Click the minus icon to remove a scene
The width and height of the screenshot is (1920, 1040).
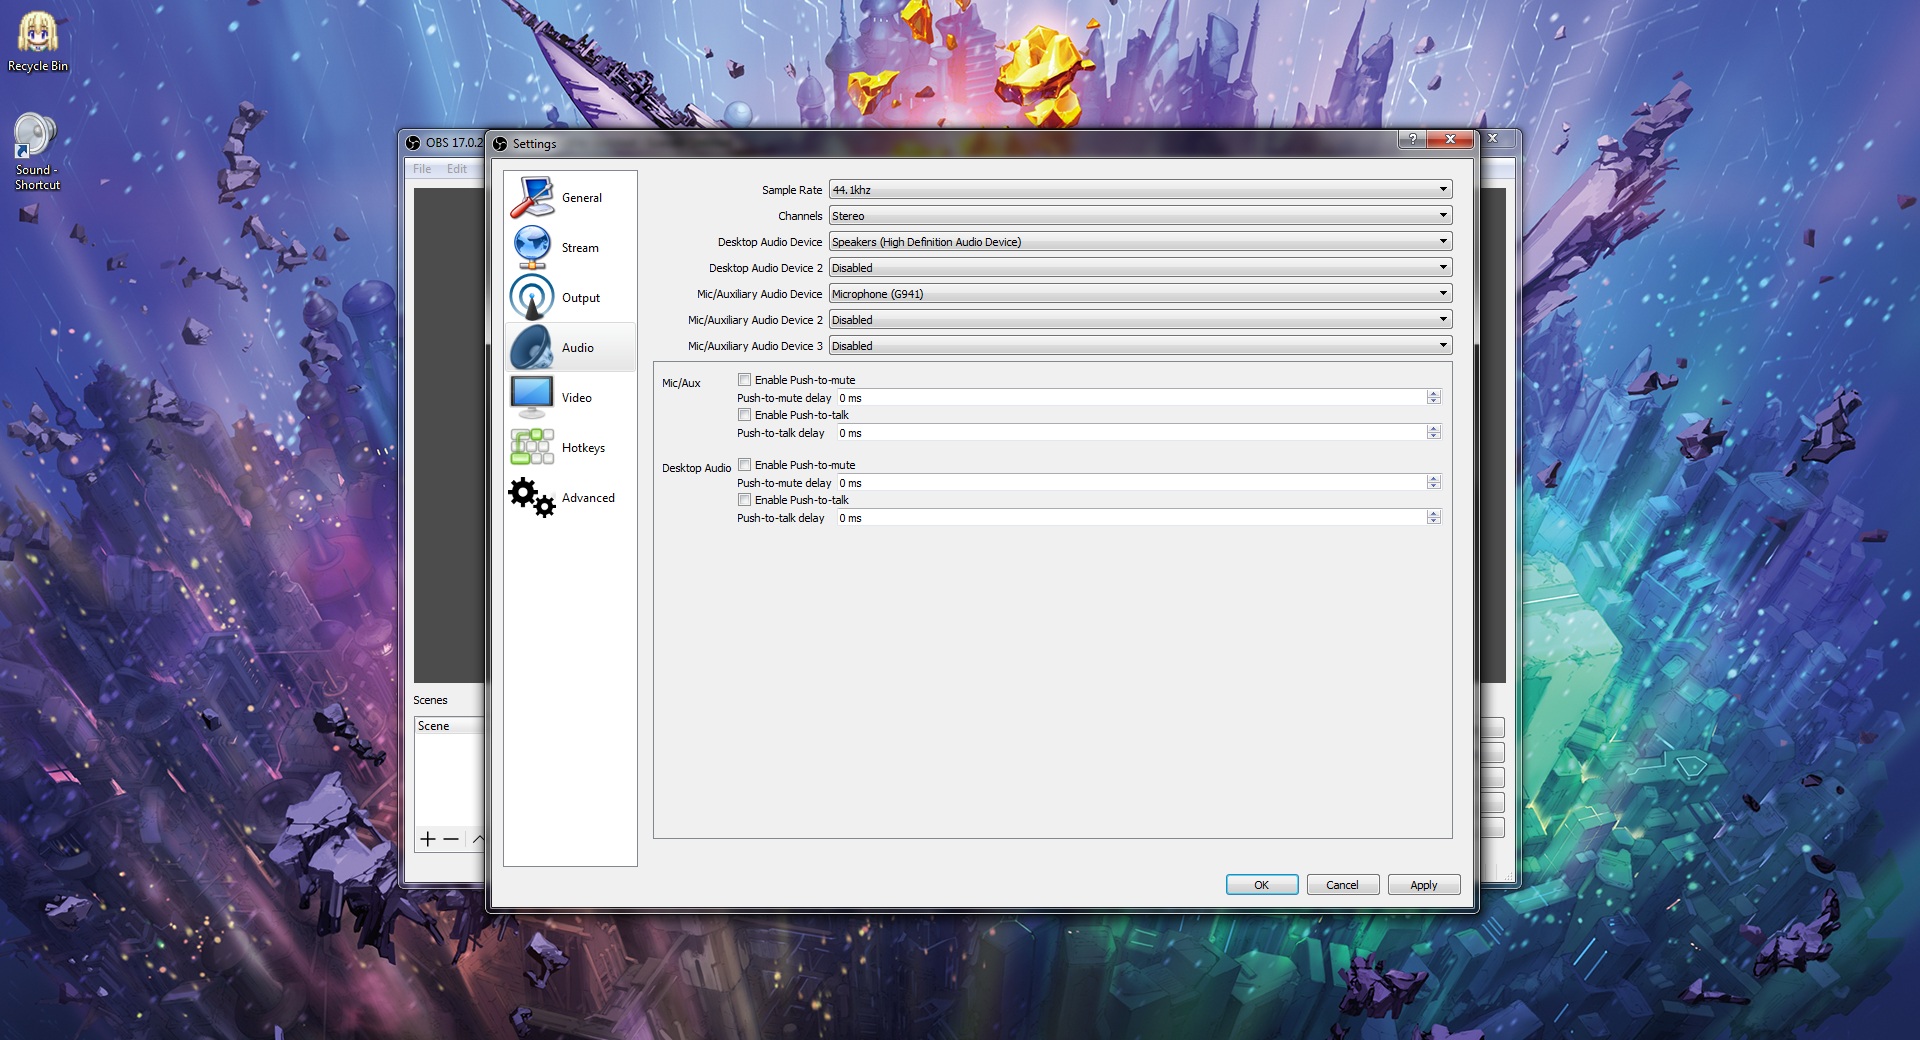[x=451, y=839]
